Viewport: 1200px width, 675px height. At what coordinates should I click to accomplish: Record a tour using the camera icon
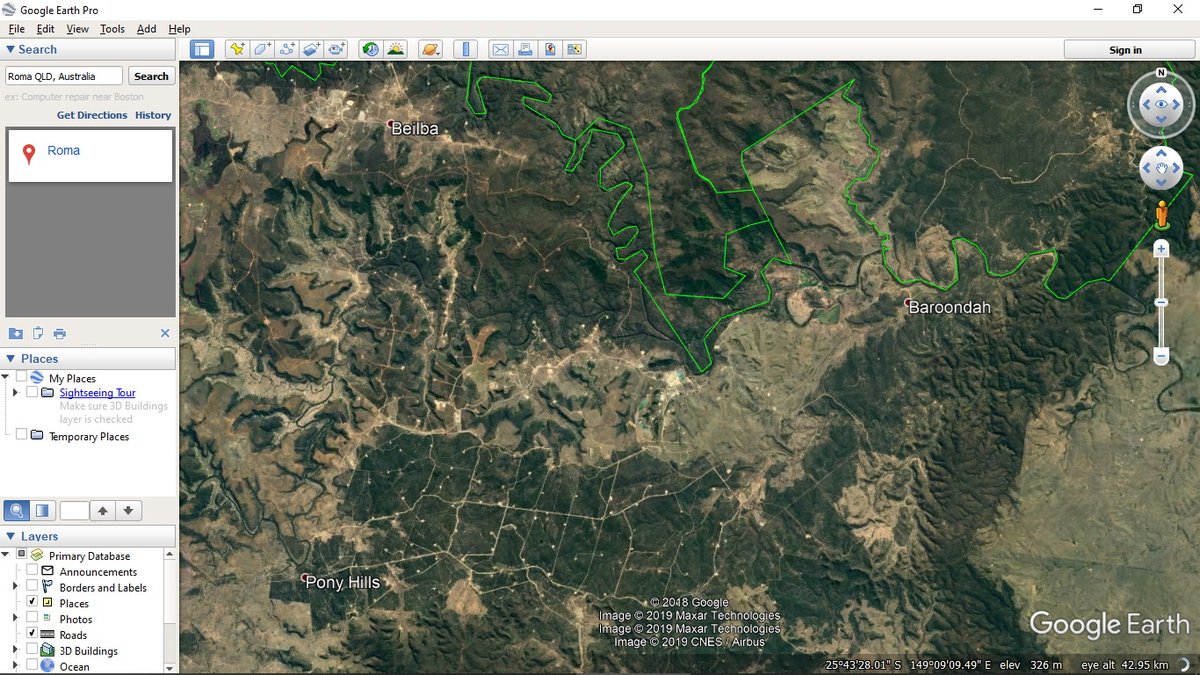coord(337,49)
